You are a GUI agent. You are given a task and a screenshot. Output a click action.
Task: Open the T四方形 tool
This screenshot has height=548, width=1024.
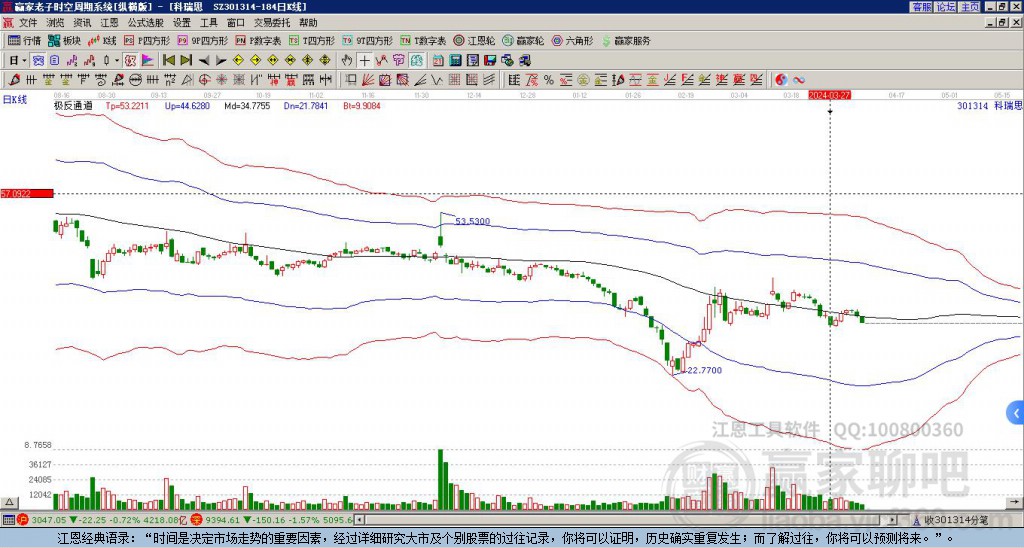[312, 40]
